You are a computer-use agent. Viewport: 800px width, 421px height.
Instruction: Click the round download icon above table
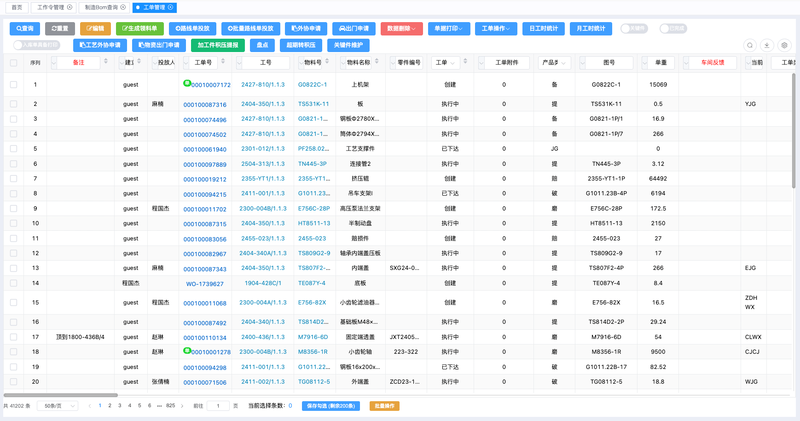point(767,45)
